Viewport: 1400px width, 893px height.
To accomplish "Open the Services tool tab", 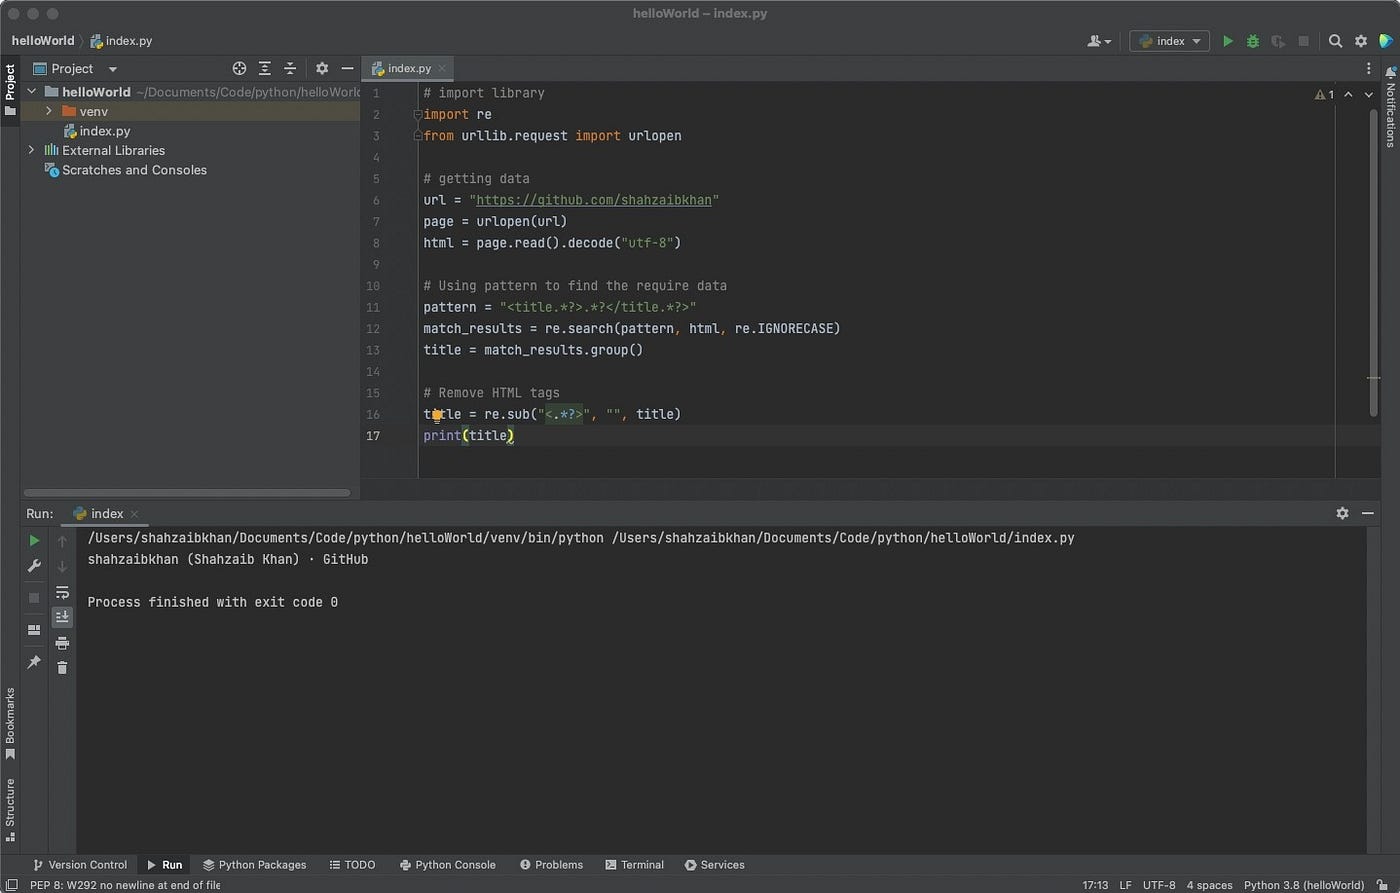I will click(x=715, y=865).
